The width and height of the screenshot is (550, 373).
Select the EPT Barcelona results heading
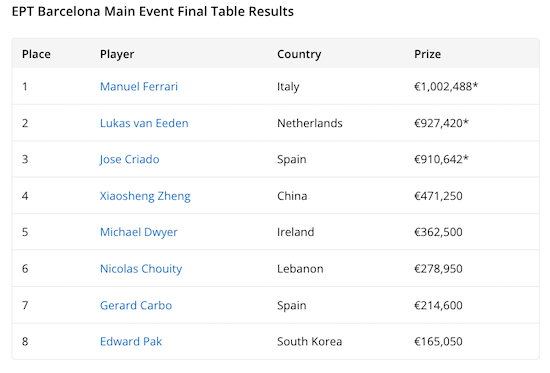pos(153,12)
